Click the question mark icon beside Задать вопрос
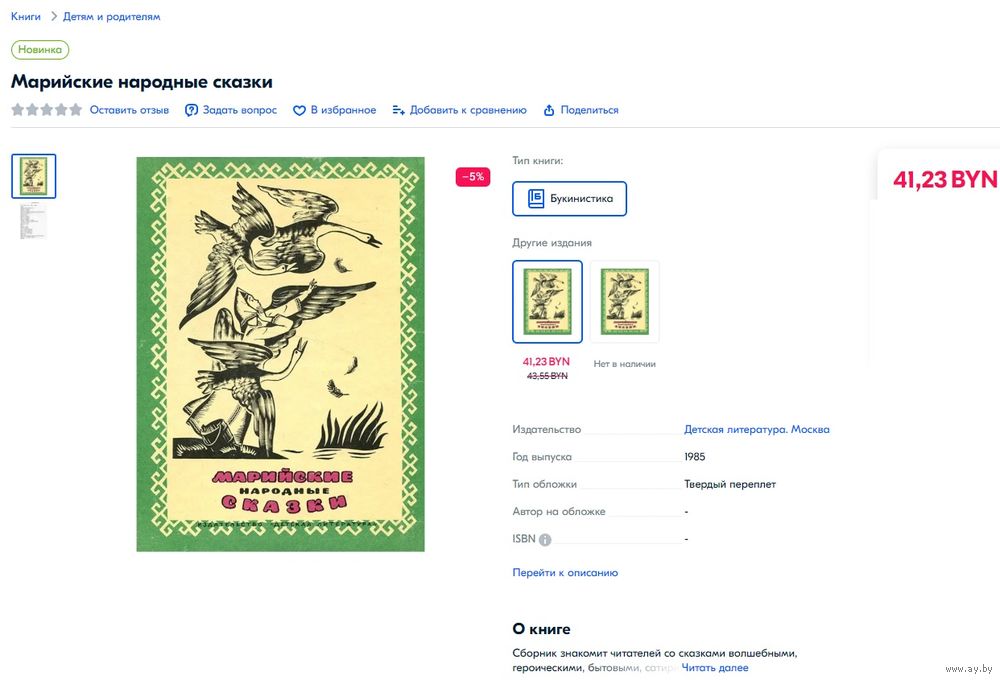This screenshot has height=680, width=1000. click(x=191, y=110)
